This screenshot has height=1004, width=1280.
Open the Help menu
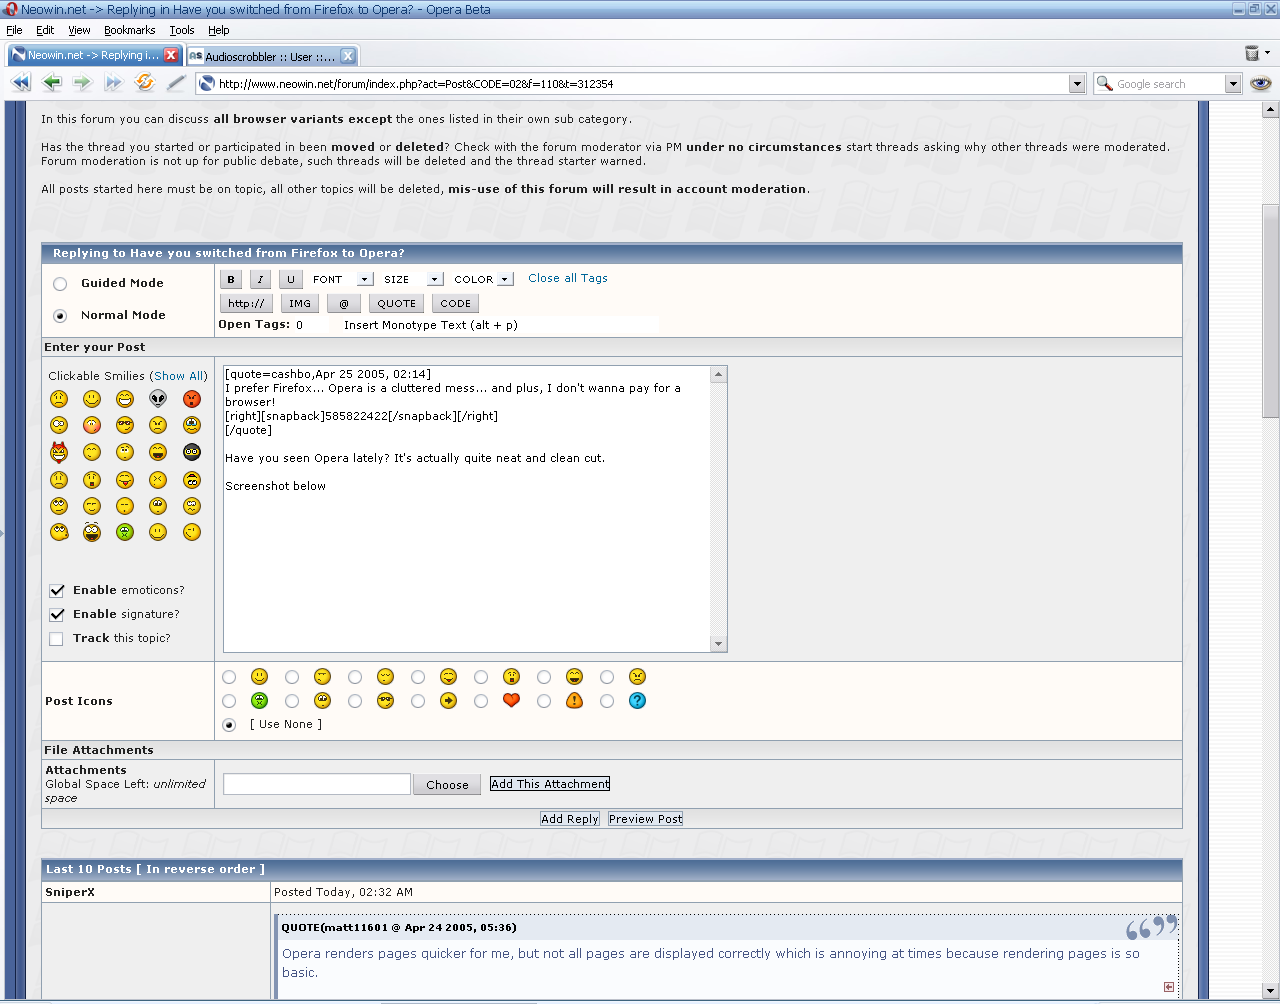[218, 30]
